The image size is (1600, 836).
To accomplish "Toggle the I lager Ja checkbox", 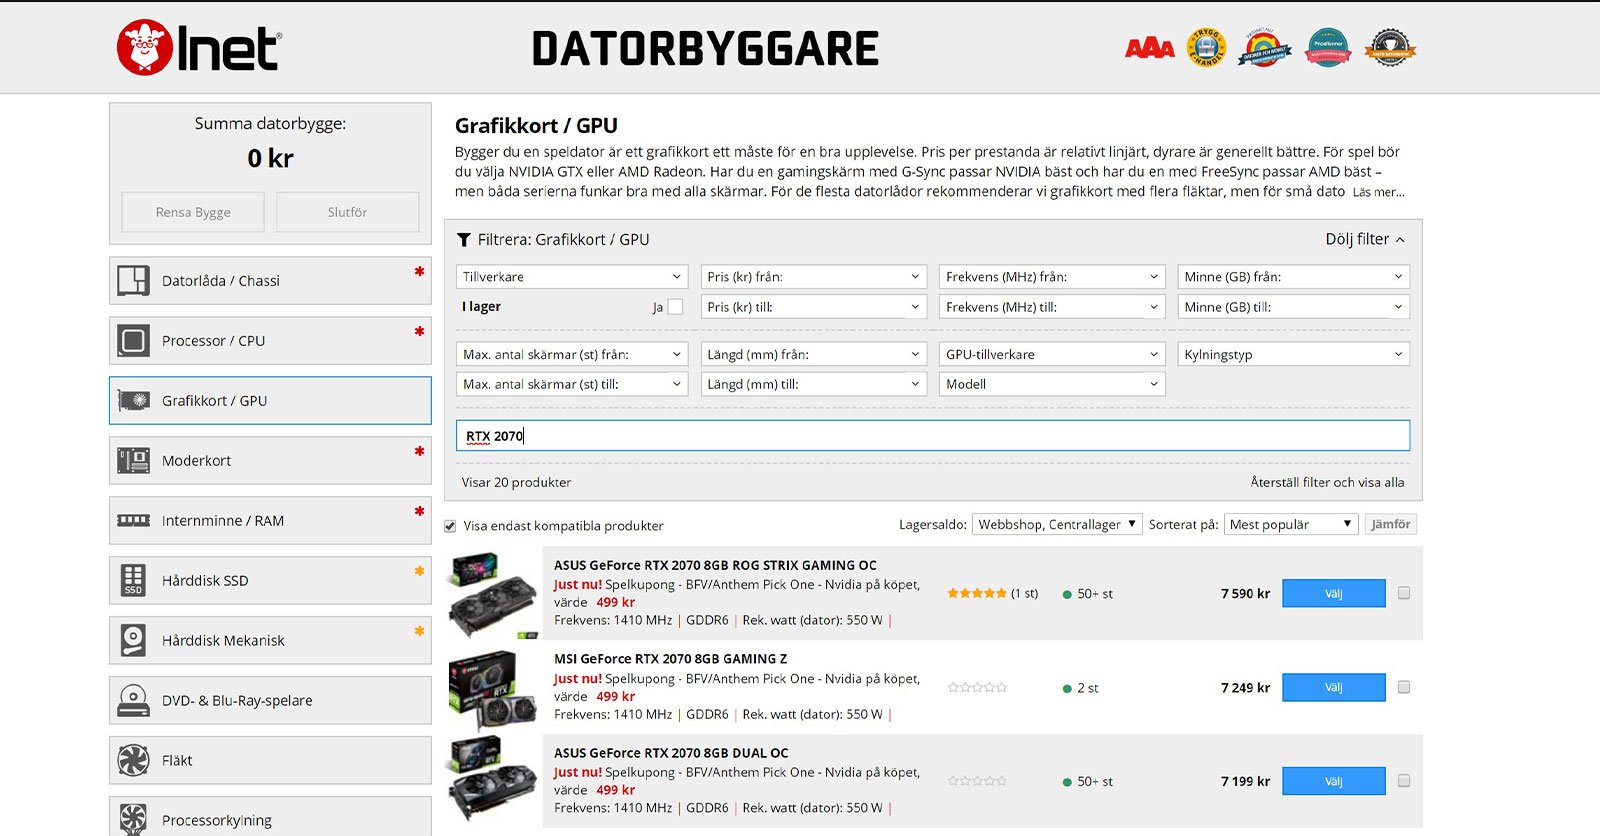I will click(675, 307).
